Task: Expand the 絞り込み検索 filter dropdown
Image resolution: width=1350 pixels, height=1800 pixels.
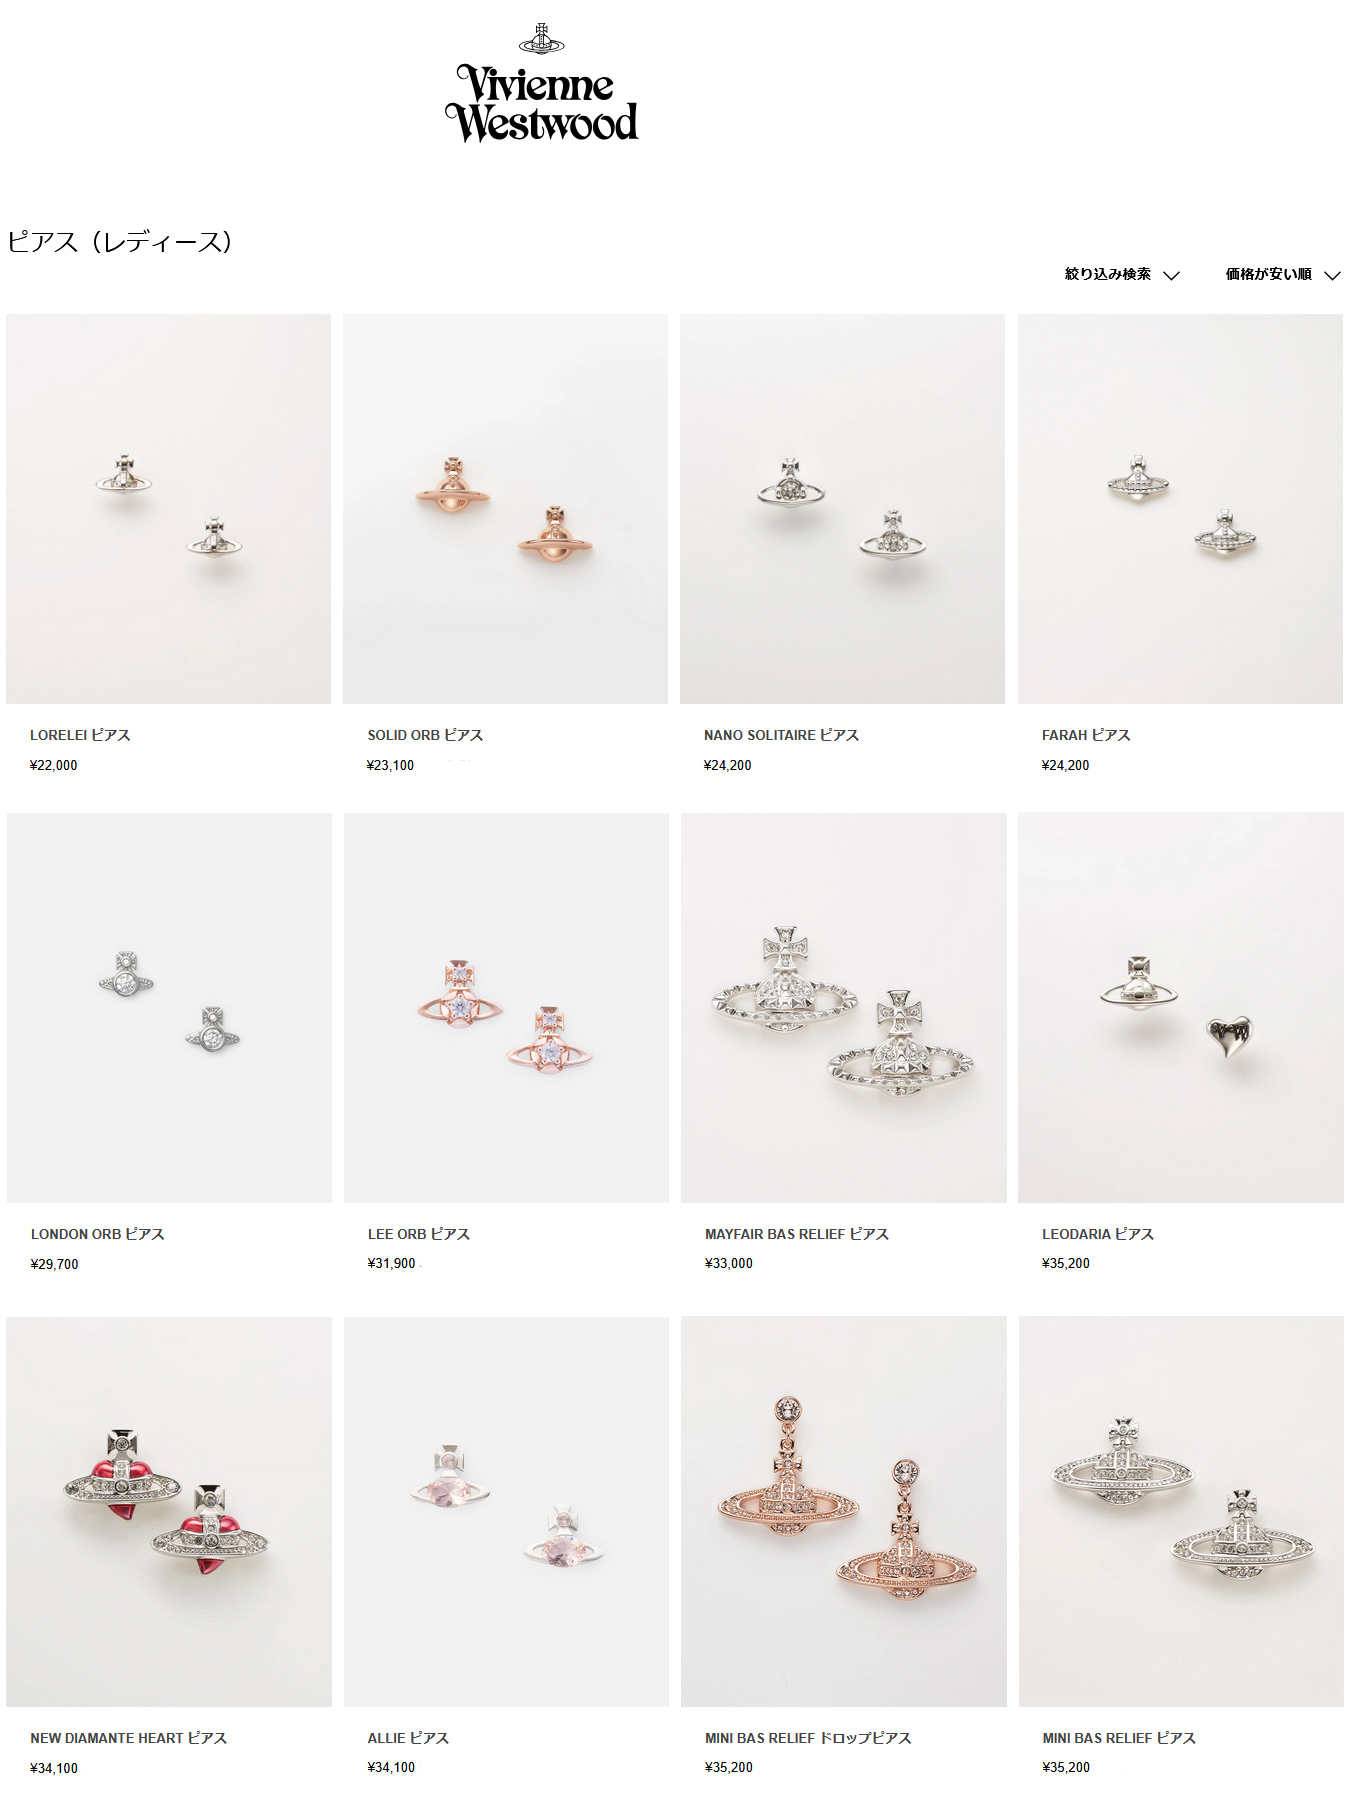Action: click(x=1122, y=274)
